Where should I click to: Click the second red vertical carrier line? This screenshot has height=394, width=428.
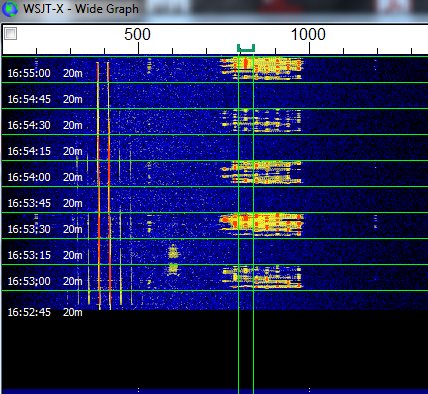(x=109, y=185)
